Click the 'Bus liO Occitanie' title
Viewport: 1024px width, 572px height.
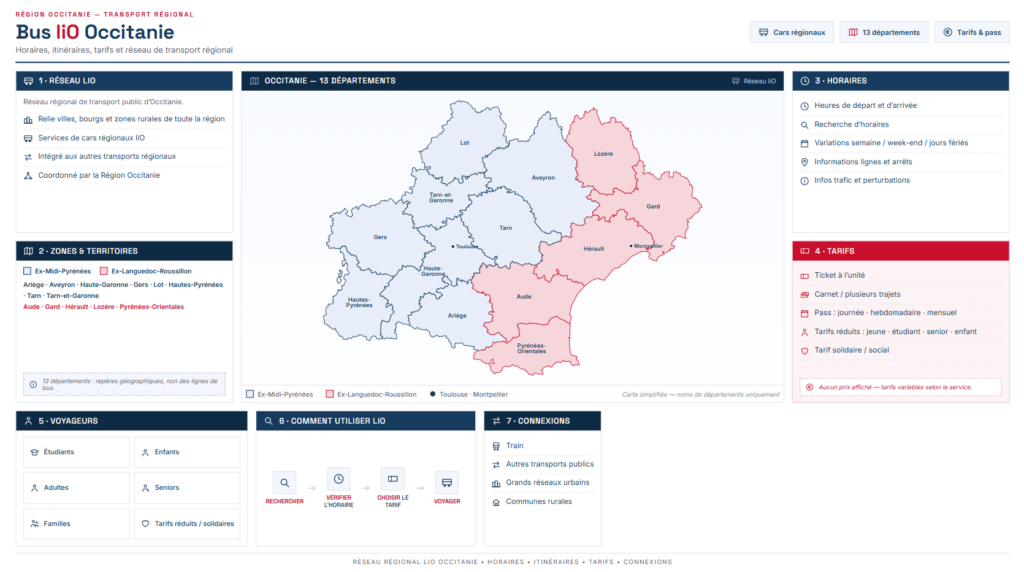[x=95, y=32]
